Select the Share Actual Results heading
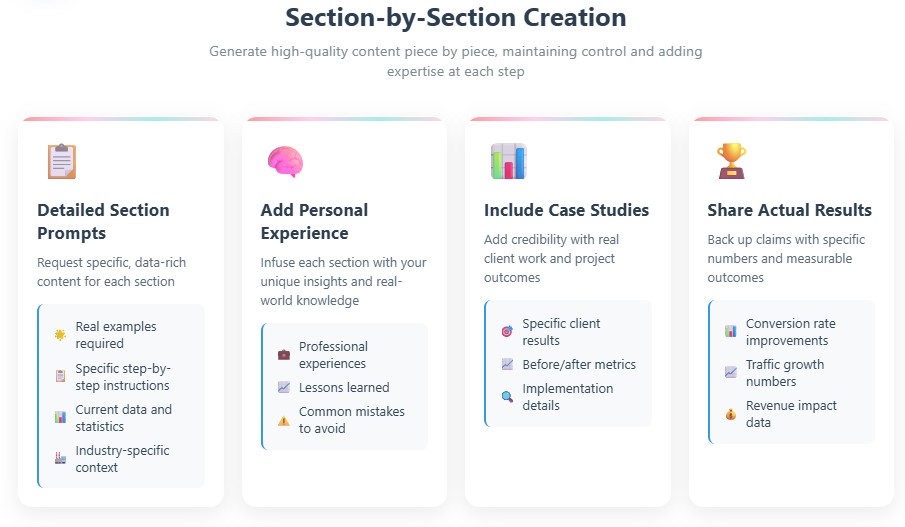The width and height of the screenshot is (905, 527). point(790,210)
